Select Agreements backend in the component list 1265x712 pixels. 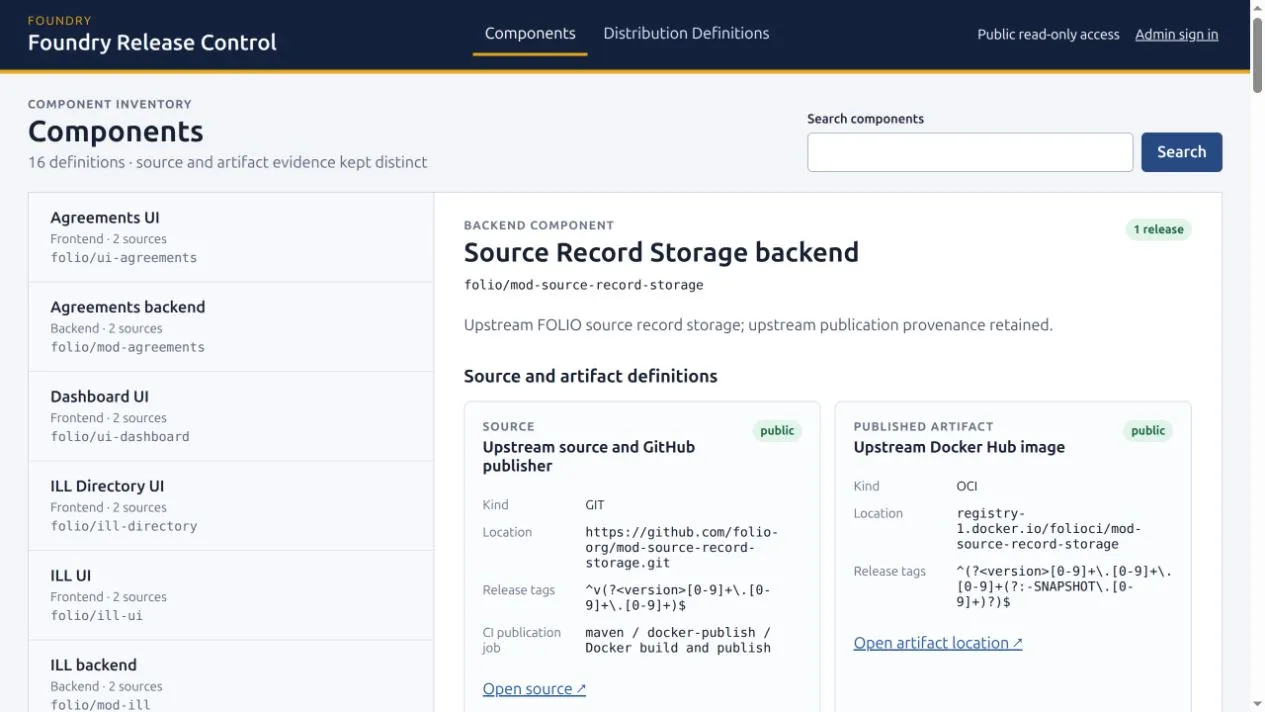tap(231, 327)
